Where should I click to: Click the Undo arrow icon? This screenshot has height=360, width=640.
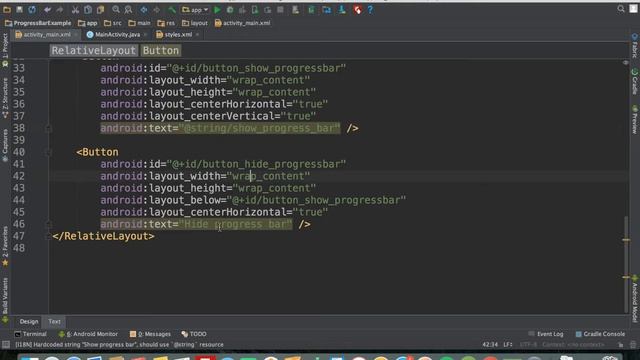click(x=48, y=9)
